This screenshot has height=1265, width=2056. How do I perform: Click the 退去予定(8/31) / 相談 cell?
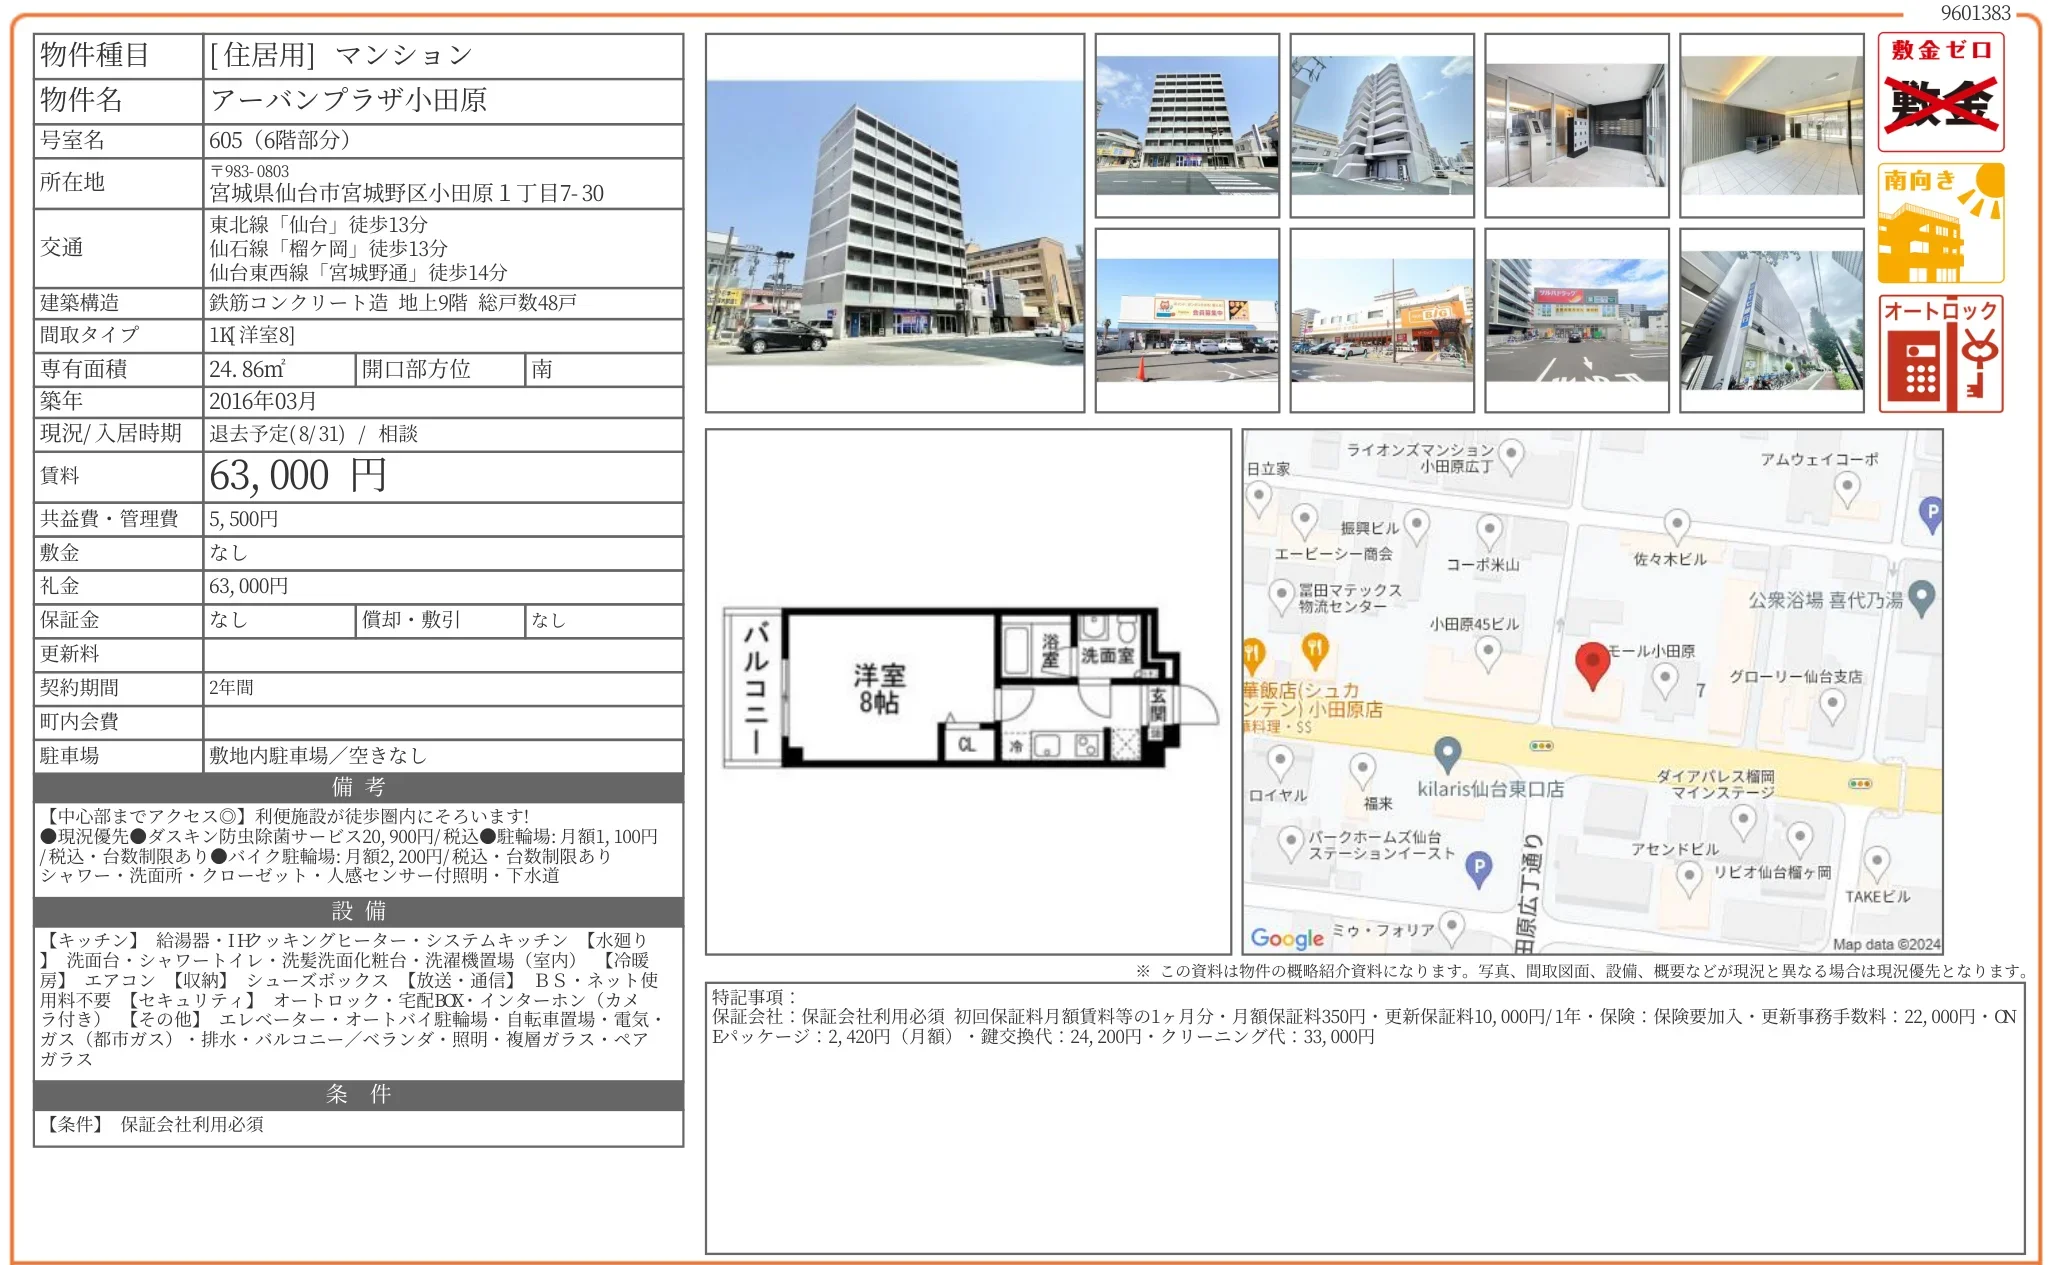click(443, 434)
